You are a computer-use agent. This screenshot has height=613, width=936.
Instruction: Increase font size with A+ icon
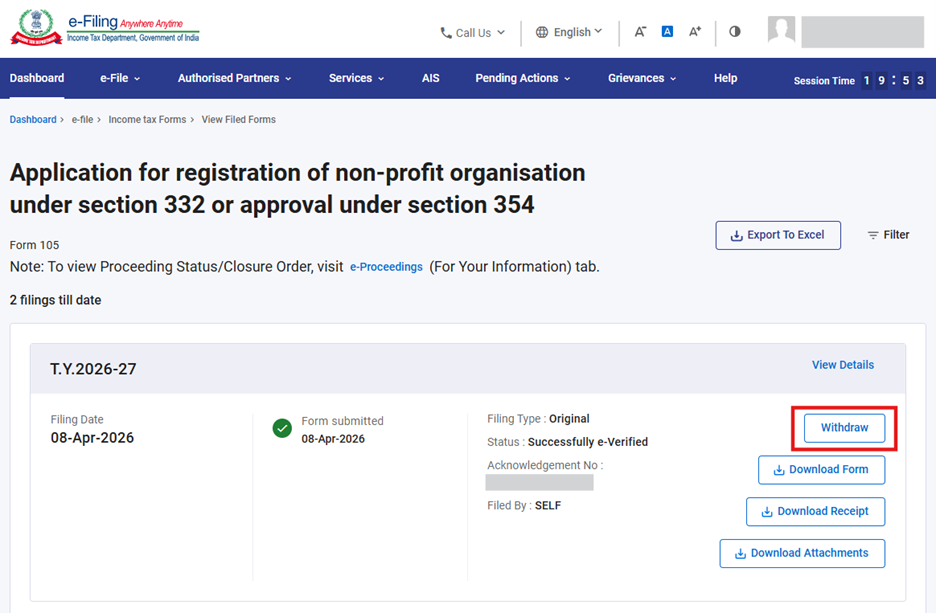pos(695,32)
